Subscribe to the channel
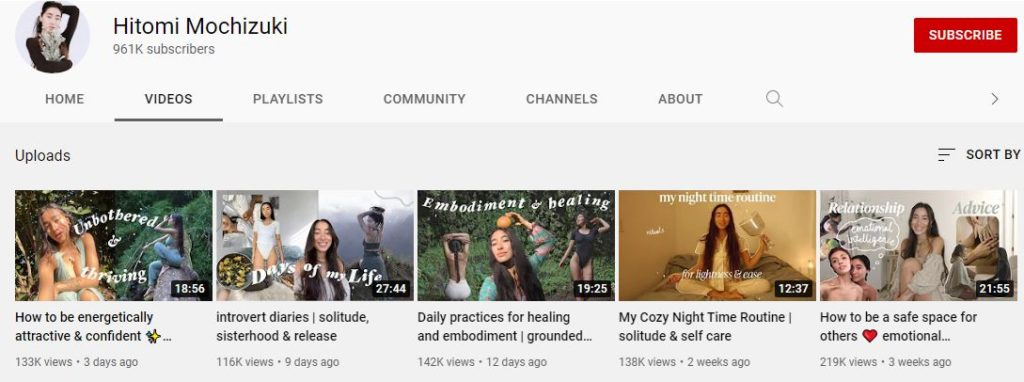 tap(965, 35)
